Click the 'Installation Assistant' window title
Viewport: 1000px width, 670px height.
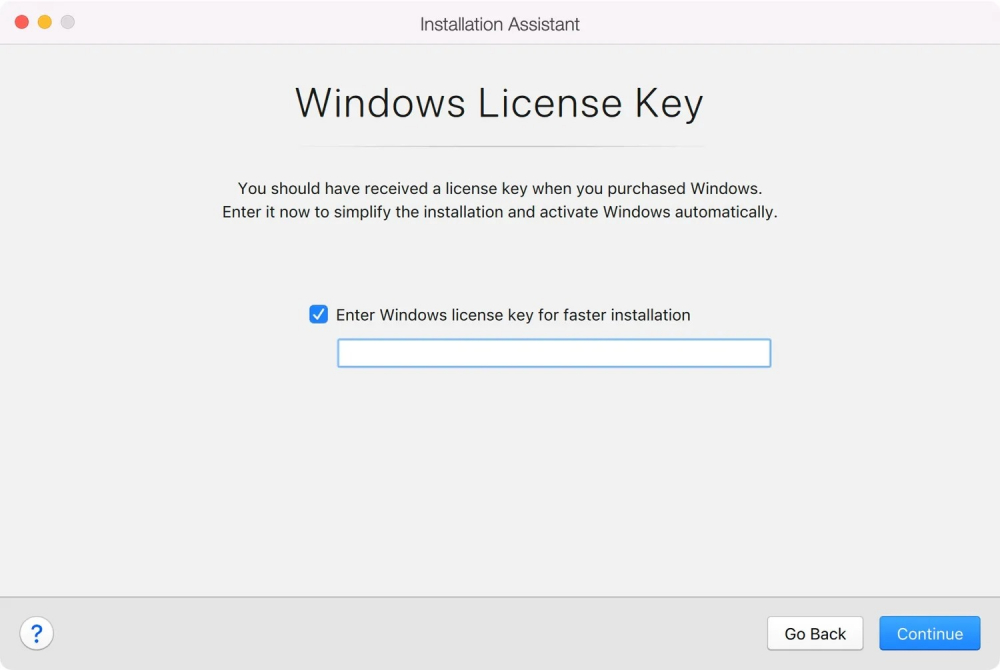[499, 24]
